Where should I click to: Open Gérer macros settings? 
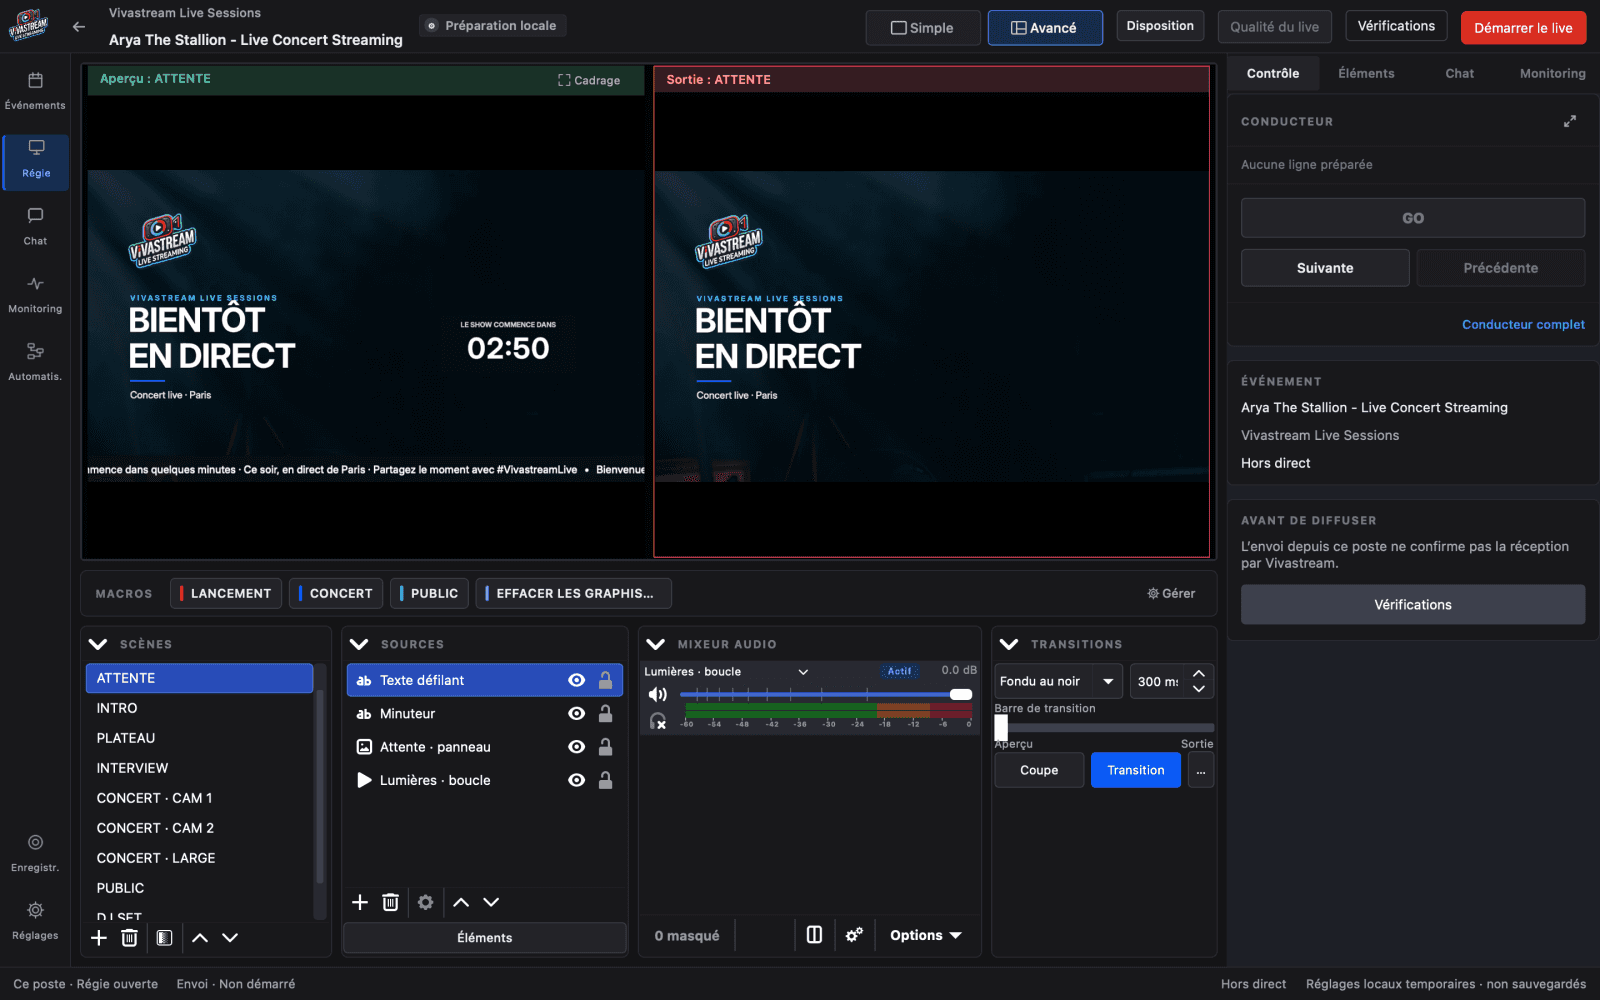pyautogui.click(x=1171, y=593)
